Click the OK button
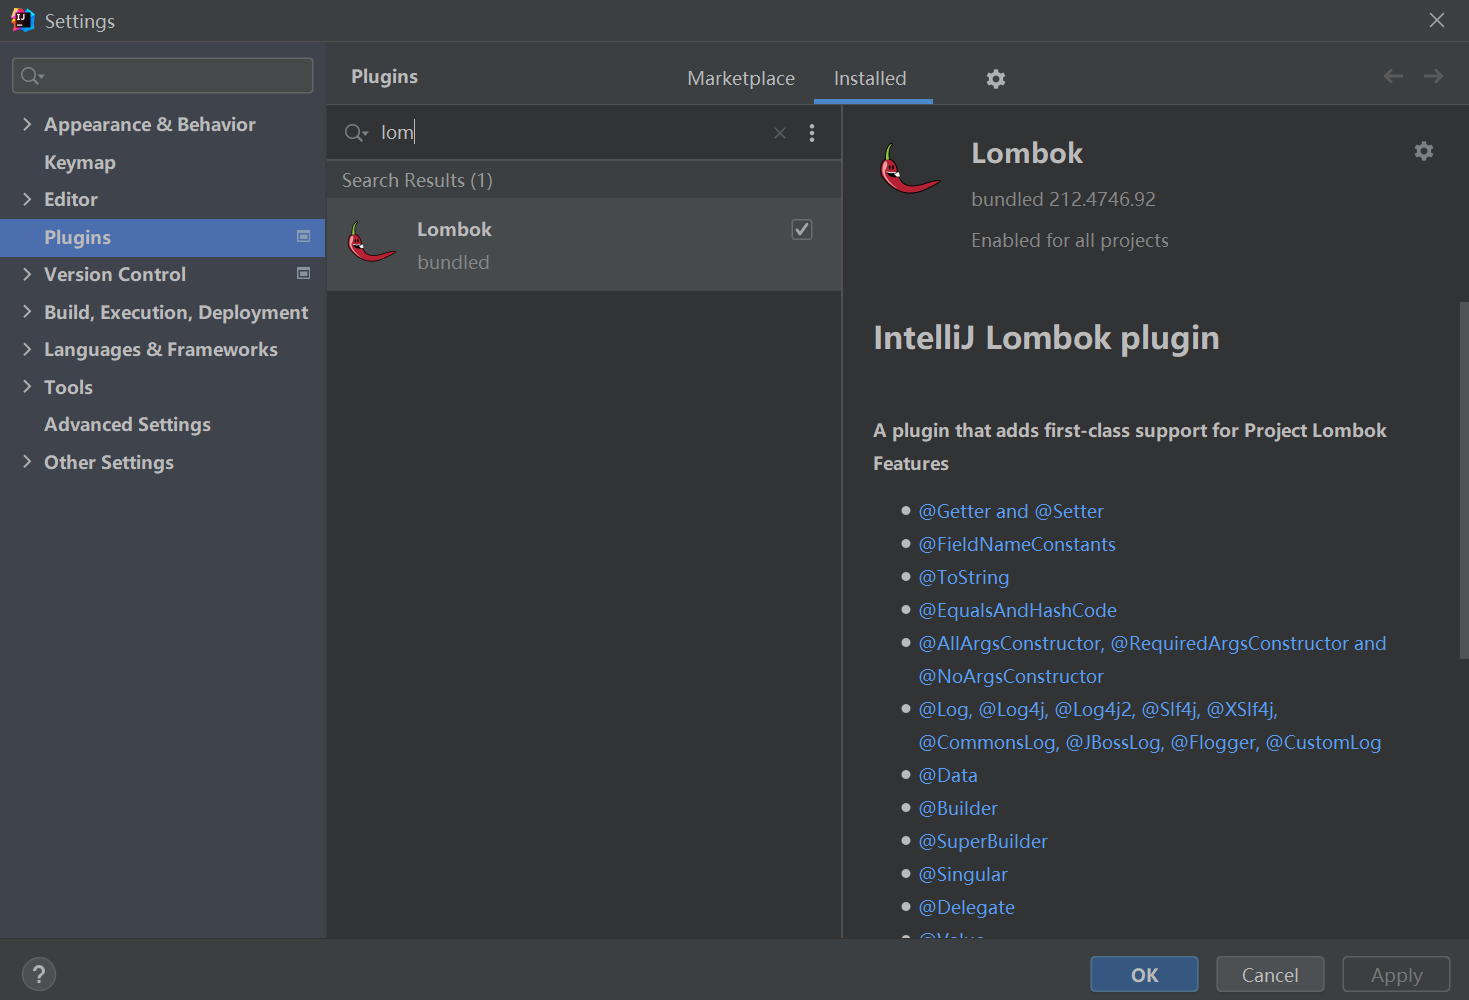Image resolution: width=1469 pixels, height=1000 pixels. click(1144, 975)
